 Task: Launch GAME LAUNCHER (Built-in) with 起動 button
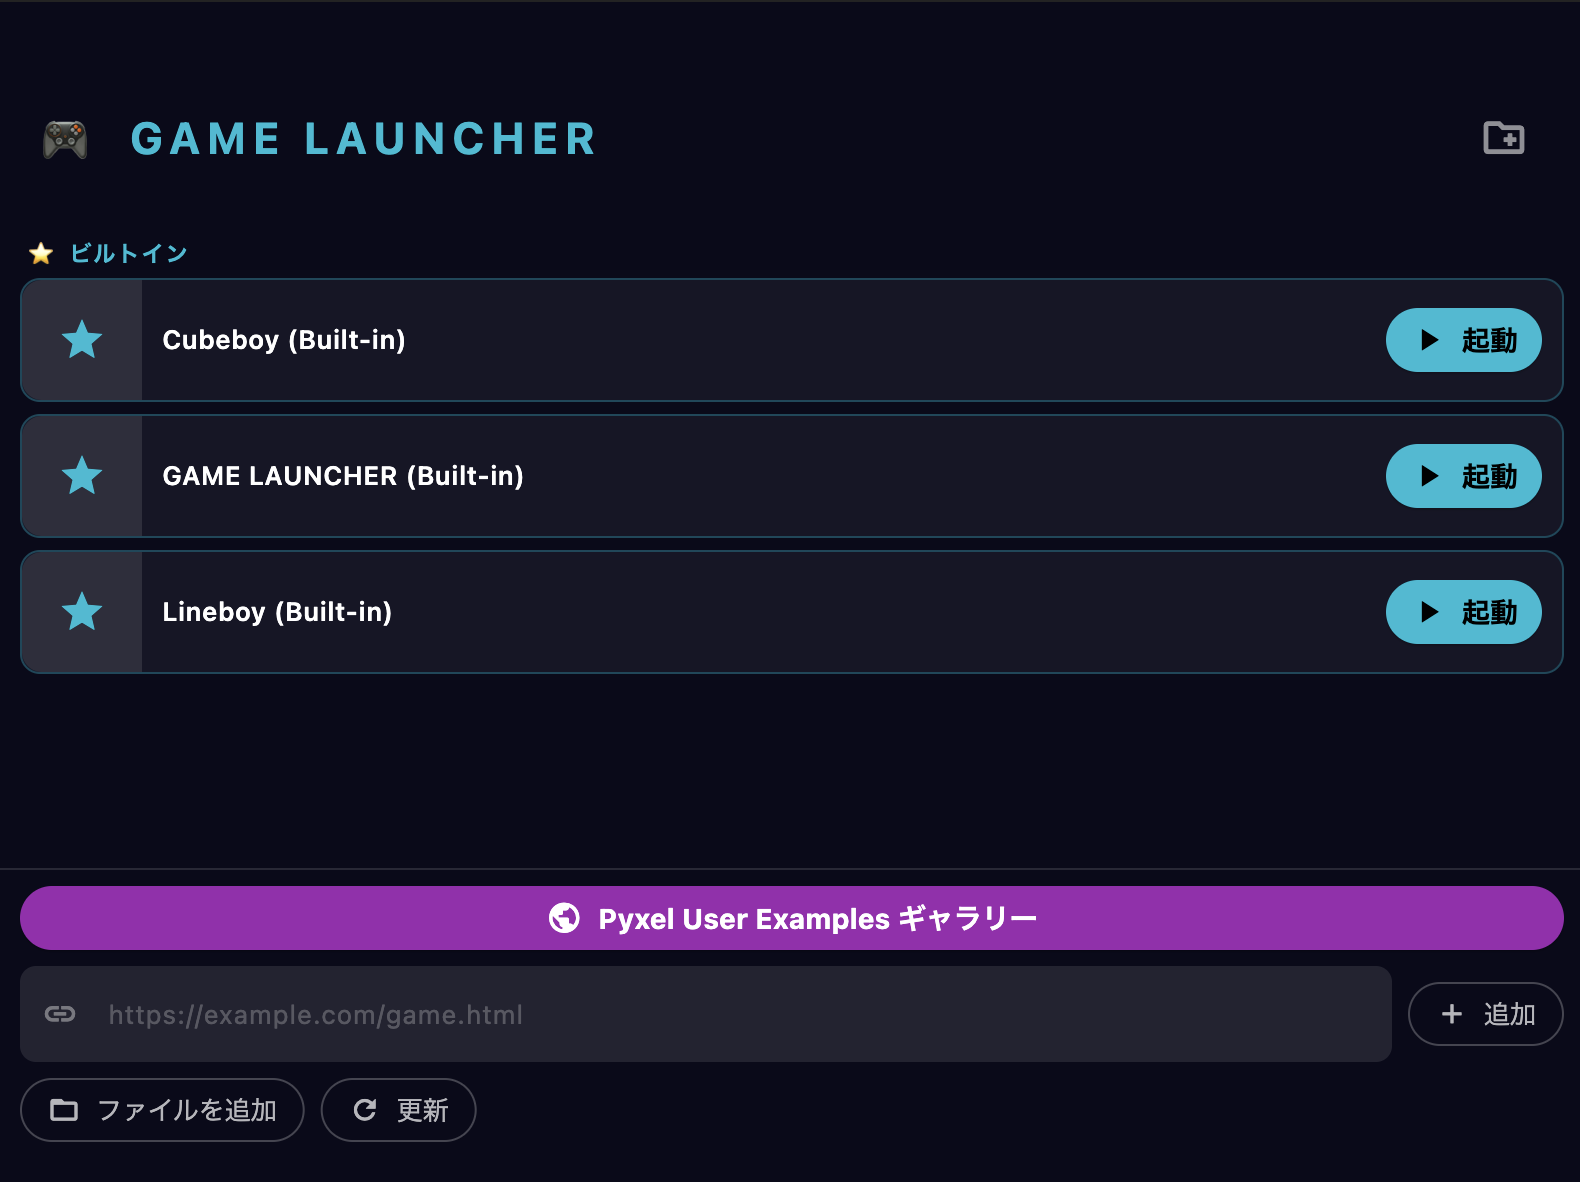pos(1463,476)
